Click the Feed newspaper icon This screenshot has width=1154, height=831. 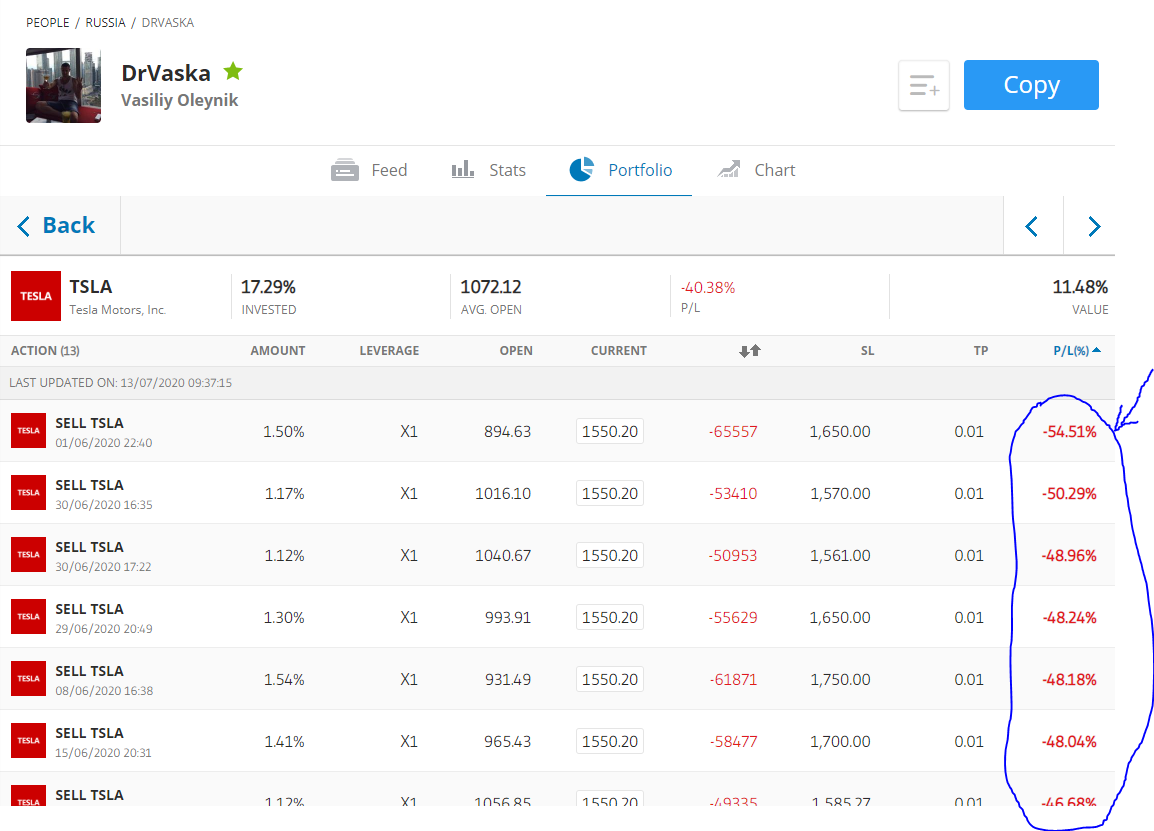344,170
